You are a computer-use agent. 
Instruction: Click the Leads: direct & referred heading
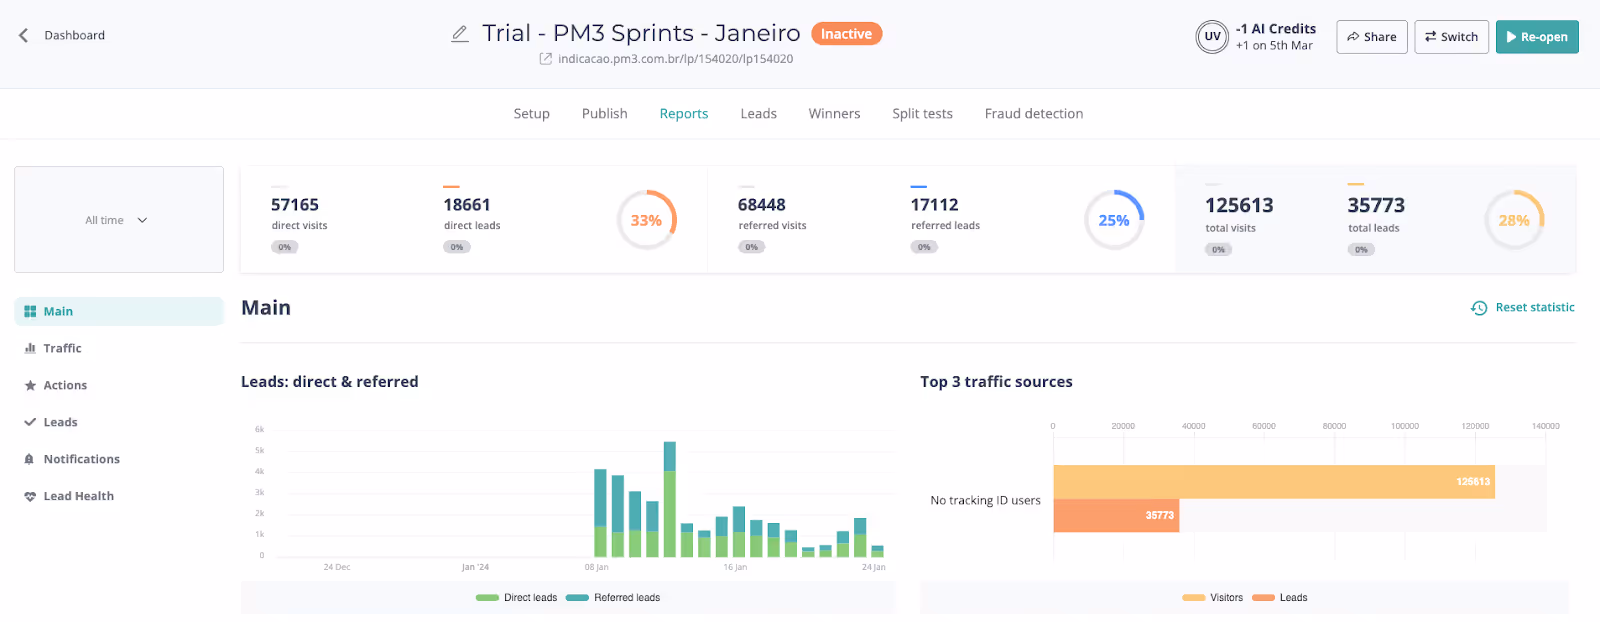point(330,382)
